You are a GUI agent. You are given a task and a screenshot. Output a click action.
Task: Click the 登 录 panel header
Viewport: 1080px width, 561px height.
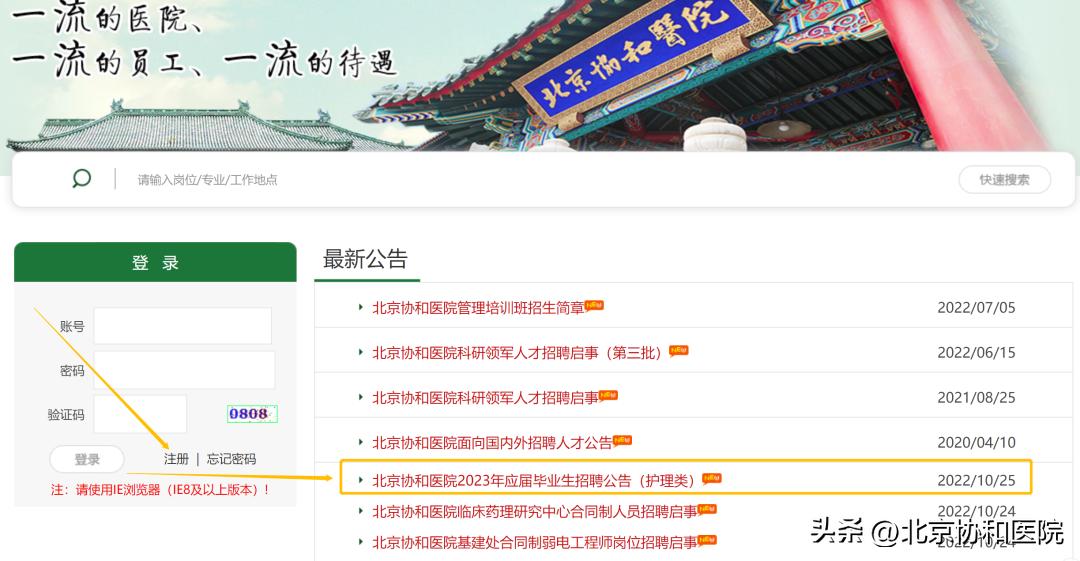[x=155, y=262]
